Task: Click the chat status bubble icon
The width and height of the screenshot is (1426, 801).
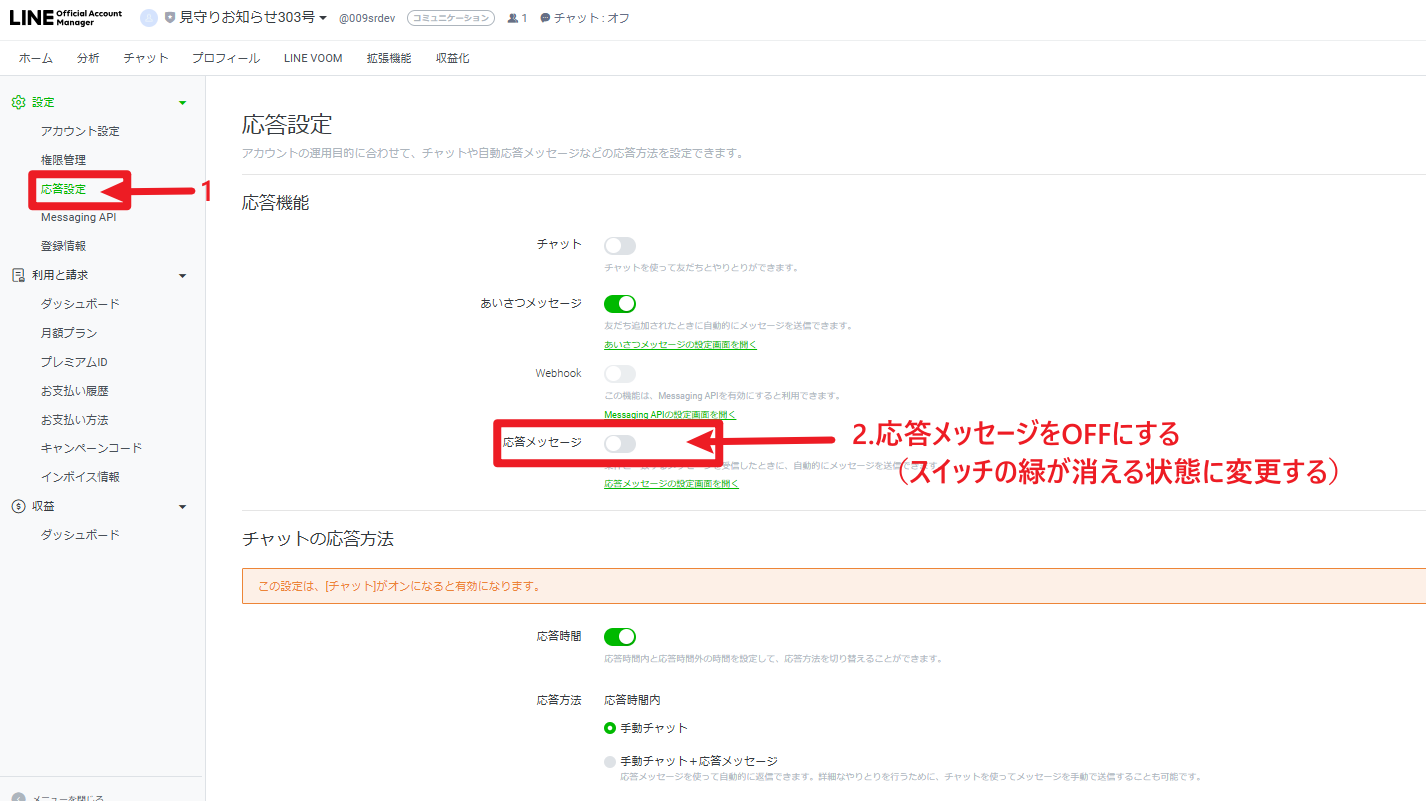Action: tap(545, 18)
